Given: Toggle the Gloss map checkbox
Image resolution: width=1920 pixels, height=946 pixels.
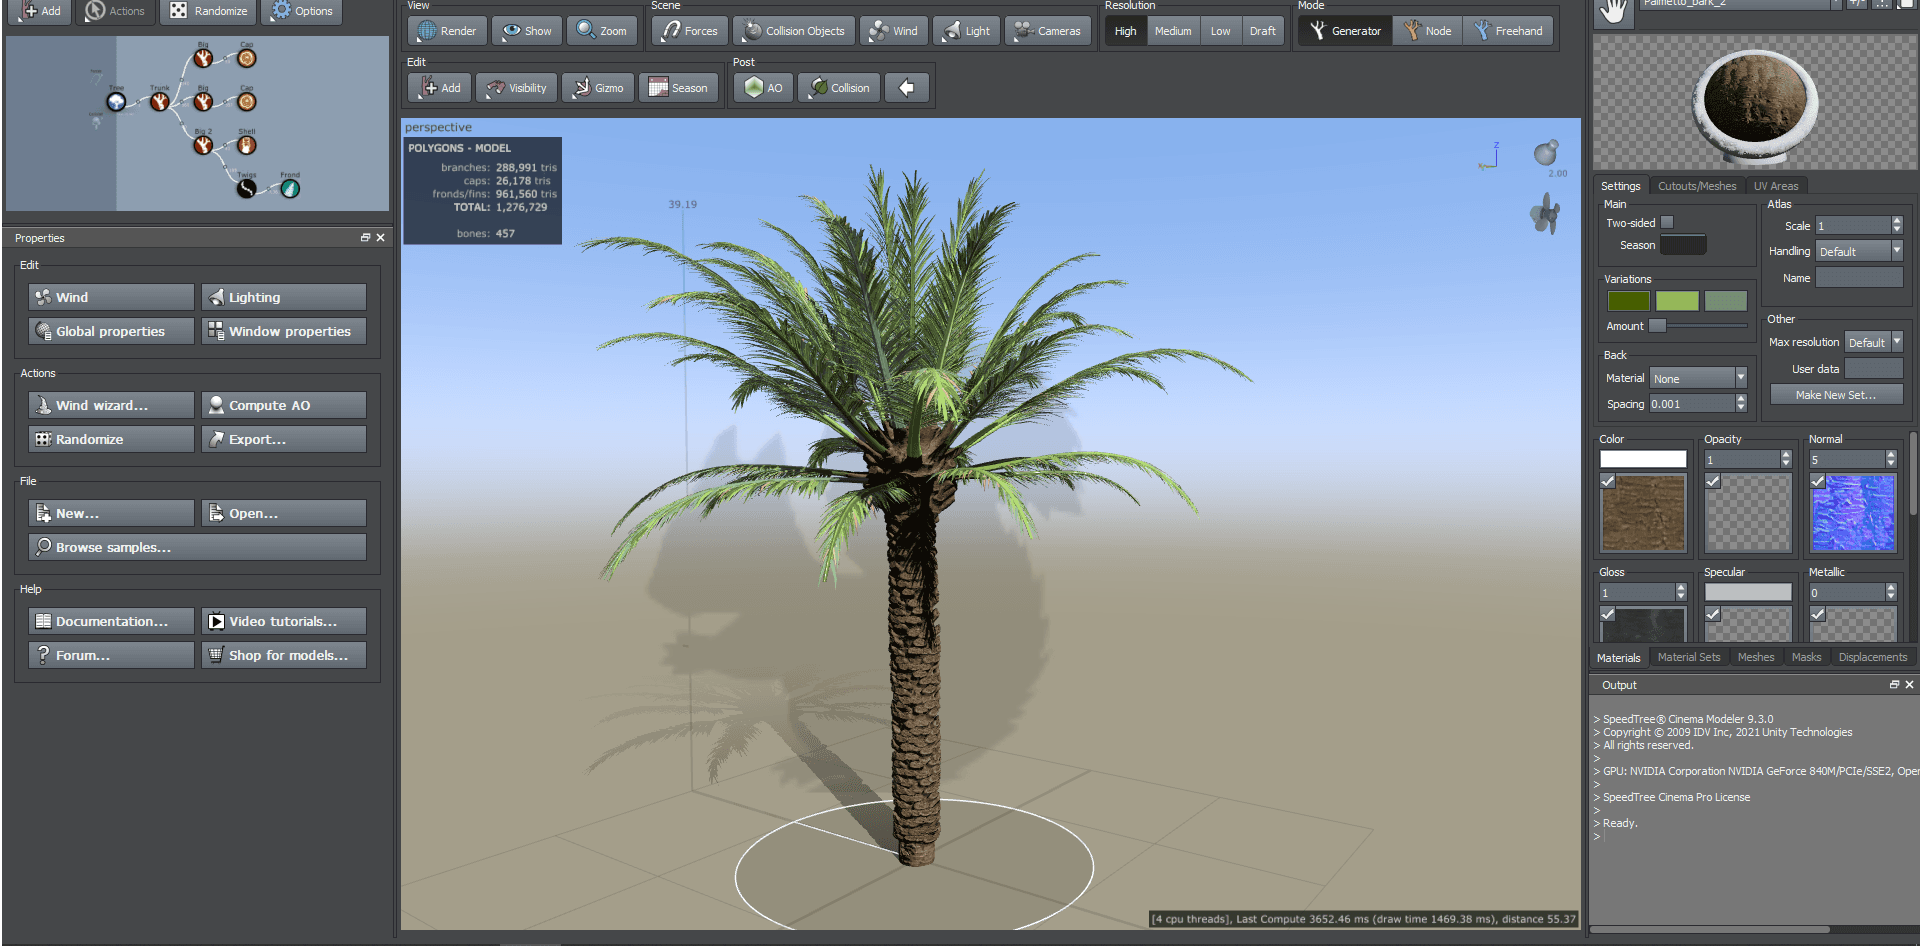Looking at the screenshot, I should click(1608, 614).
